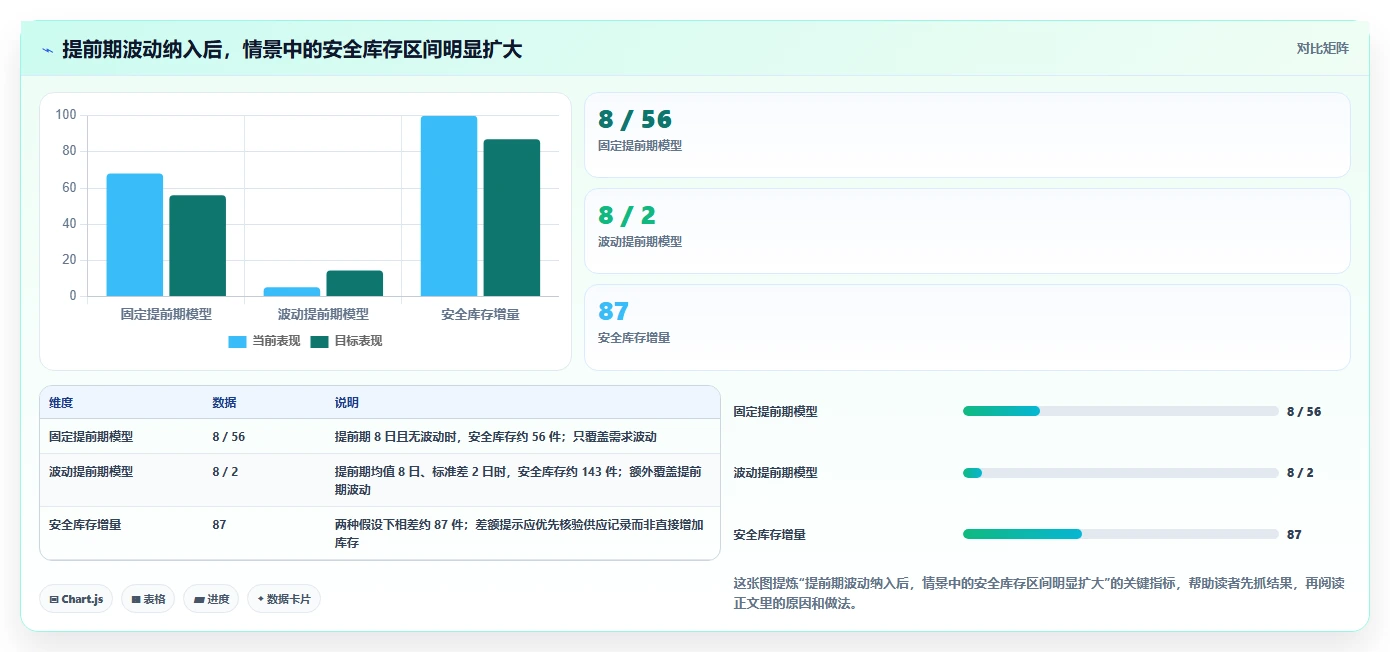The width and height of the screenshot is (1390, 652).
Task: Click the blue 安全库存增量 current bar
Action: [x=449, y=206]
